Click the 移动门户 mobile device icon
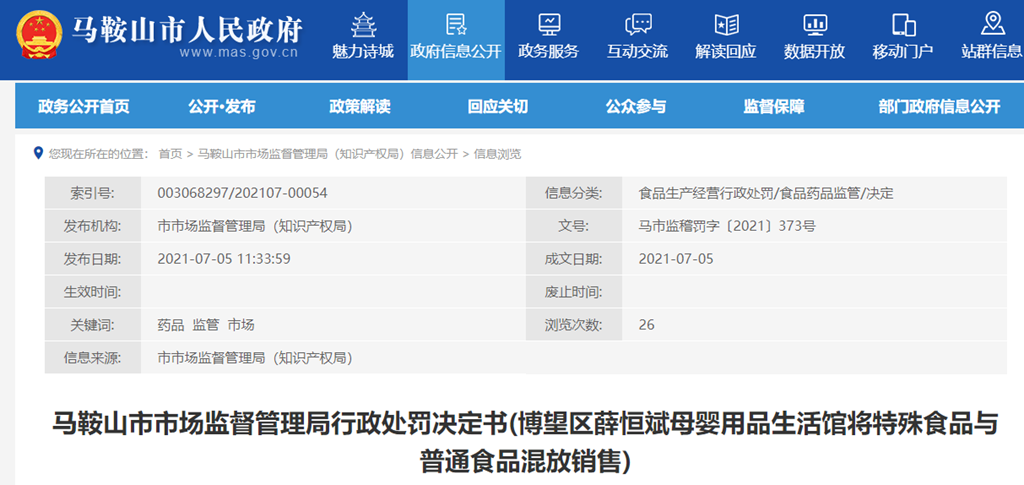 (x=903, y=24)
